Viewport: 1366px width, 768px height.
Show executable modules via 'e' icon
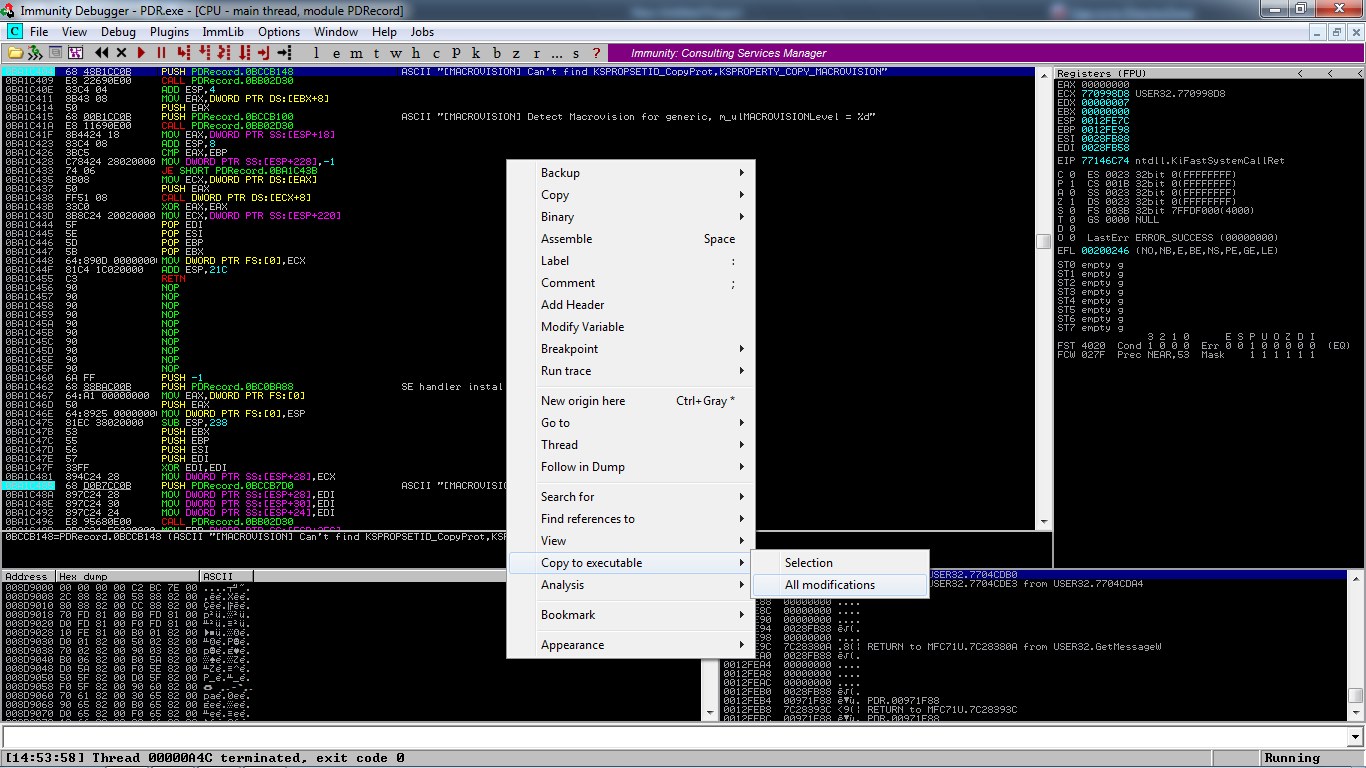(x=337, y=53)
